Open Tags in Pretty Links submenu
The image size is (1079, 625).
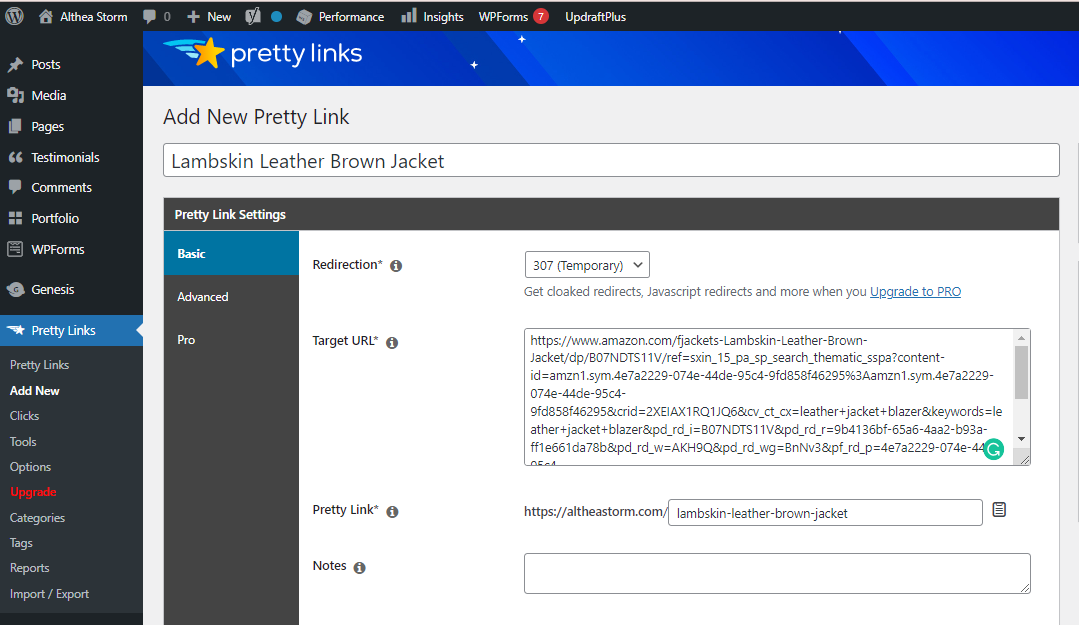pos(21,543)
